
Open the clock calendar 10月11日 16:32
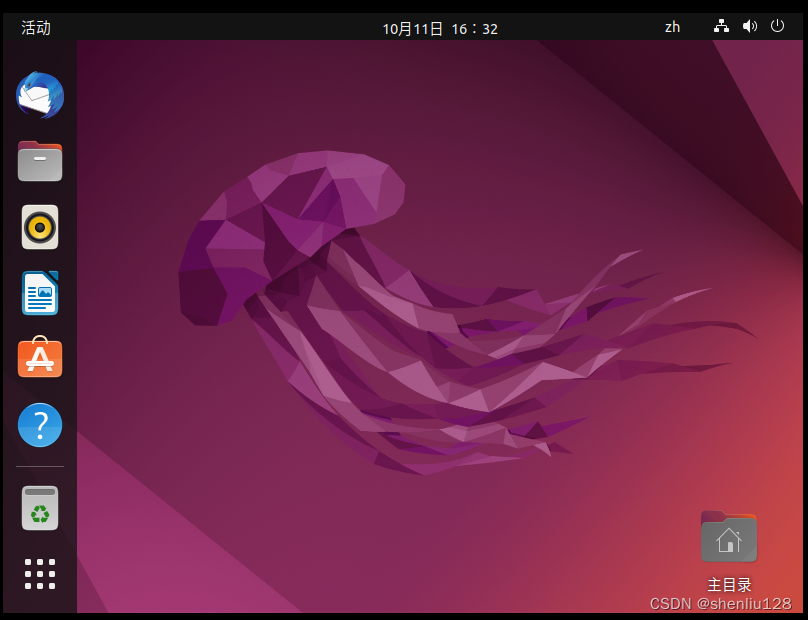(440, 28)
